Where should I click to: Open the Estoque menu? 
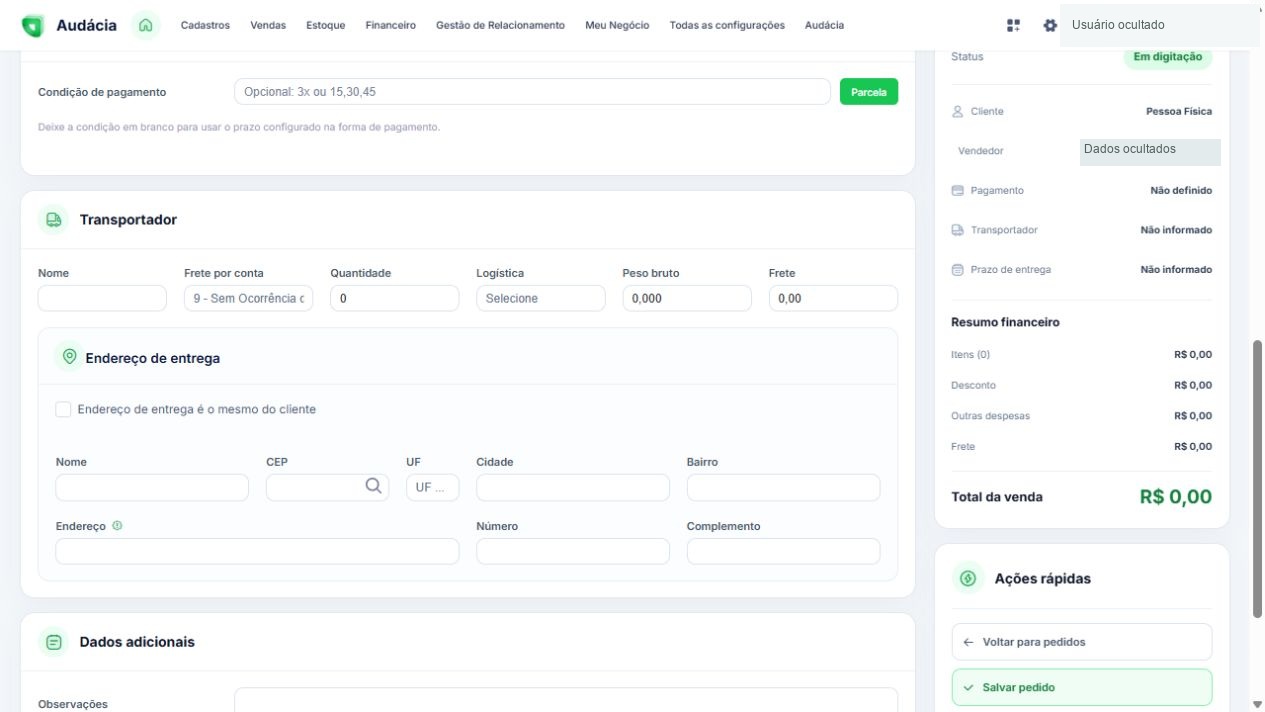tap(326, 26)
